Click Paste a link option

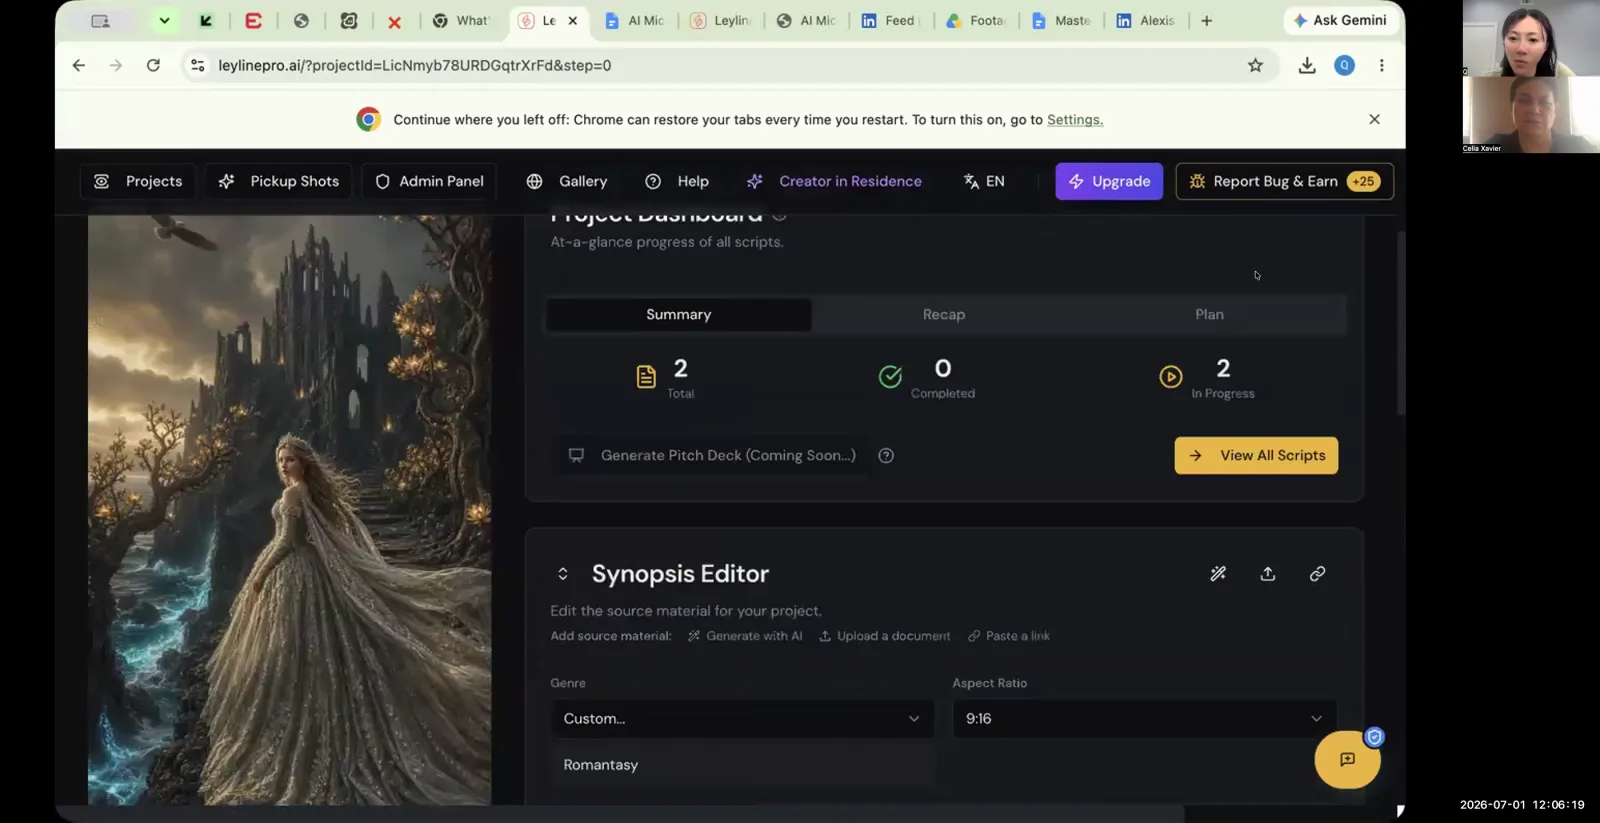pyautogui.click(x=1009, y=636)
